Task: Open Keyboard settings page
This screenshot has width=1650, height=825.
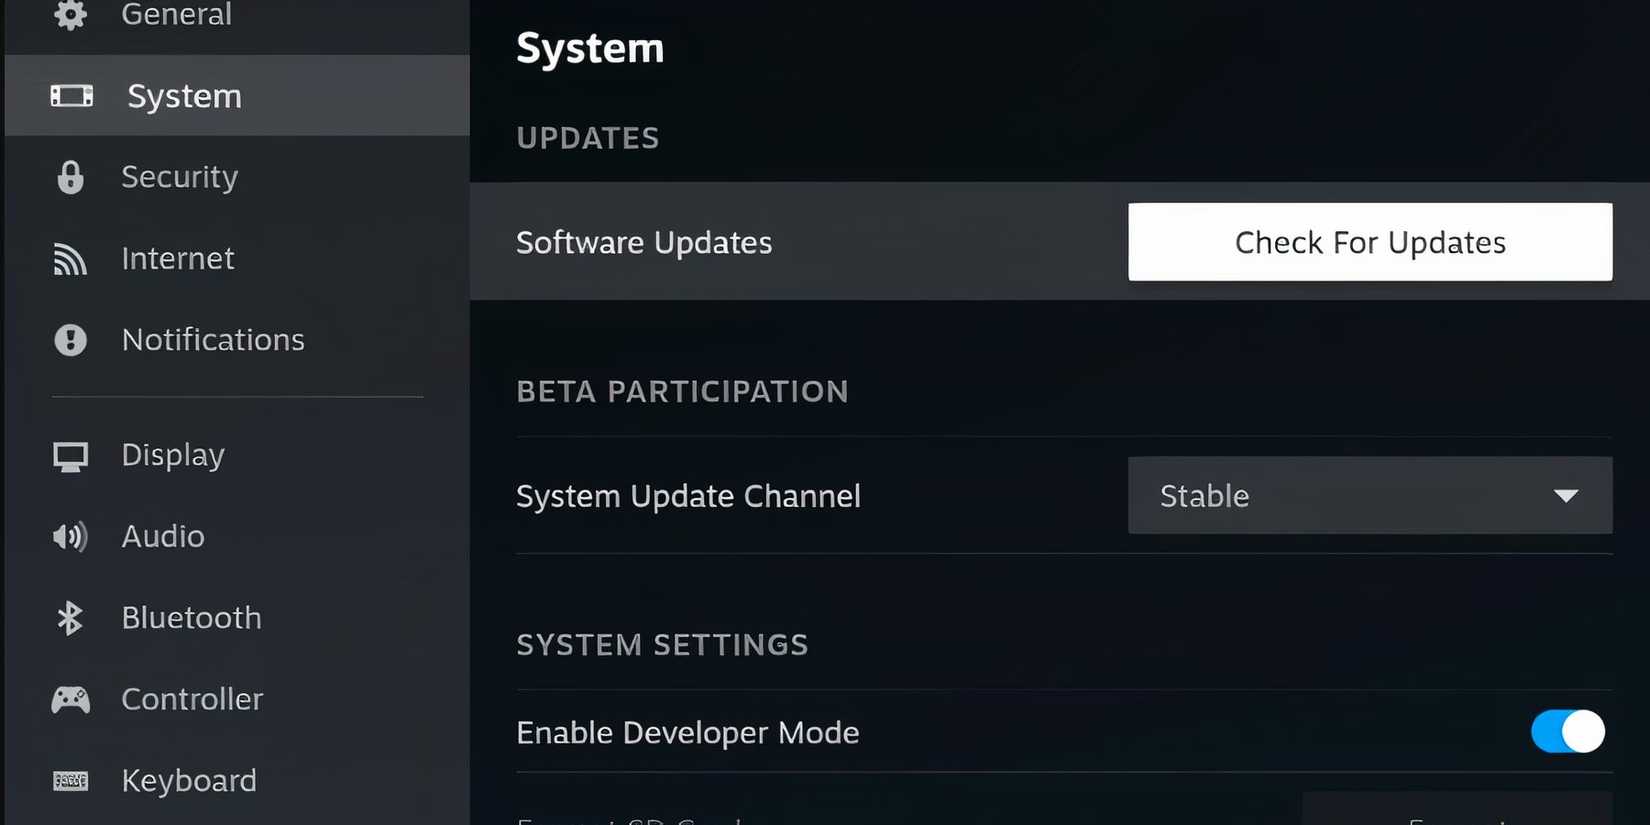Action: pos(237,781)
